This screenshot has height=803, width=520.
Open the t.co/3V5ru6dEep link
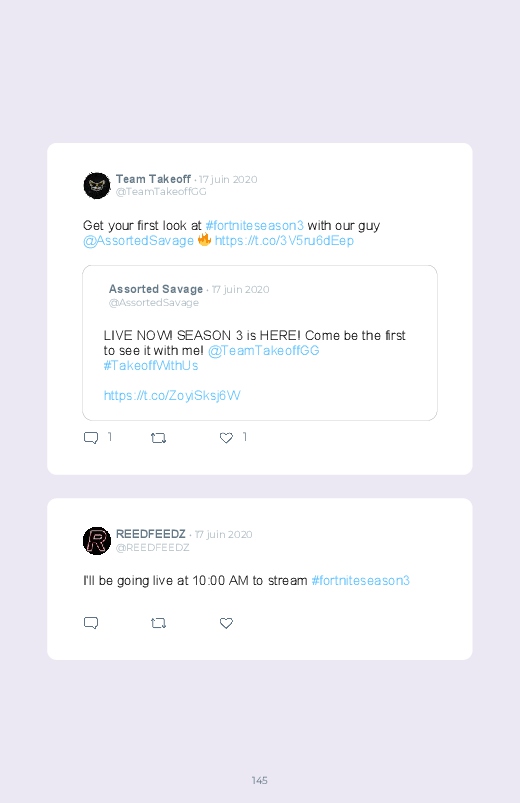284,241
